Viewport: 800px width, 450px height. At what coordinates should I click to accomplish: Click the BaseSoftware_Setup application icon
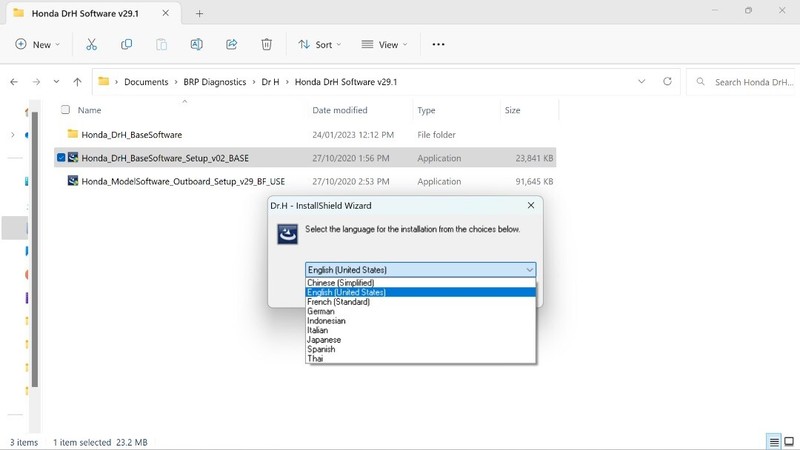[73, 158]
